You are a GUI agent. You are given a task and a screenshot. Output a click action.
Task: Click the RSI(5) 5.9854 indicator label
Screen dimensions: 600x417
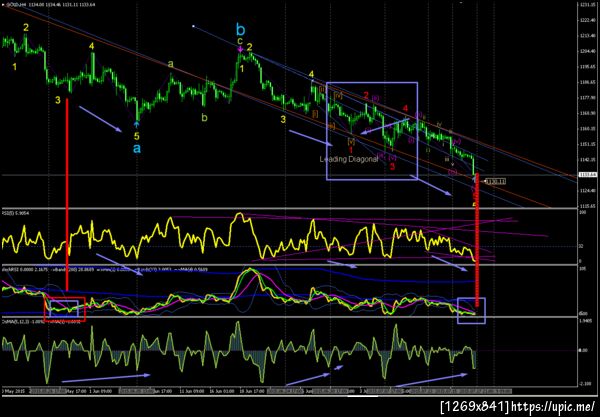pyautogui.click(x=15, y=212)
